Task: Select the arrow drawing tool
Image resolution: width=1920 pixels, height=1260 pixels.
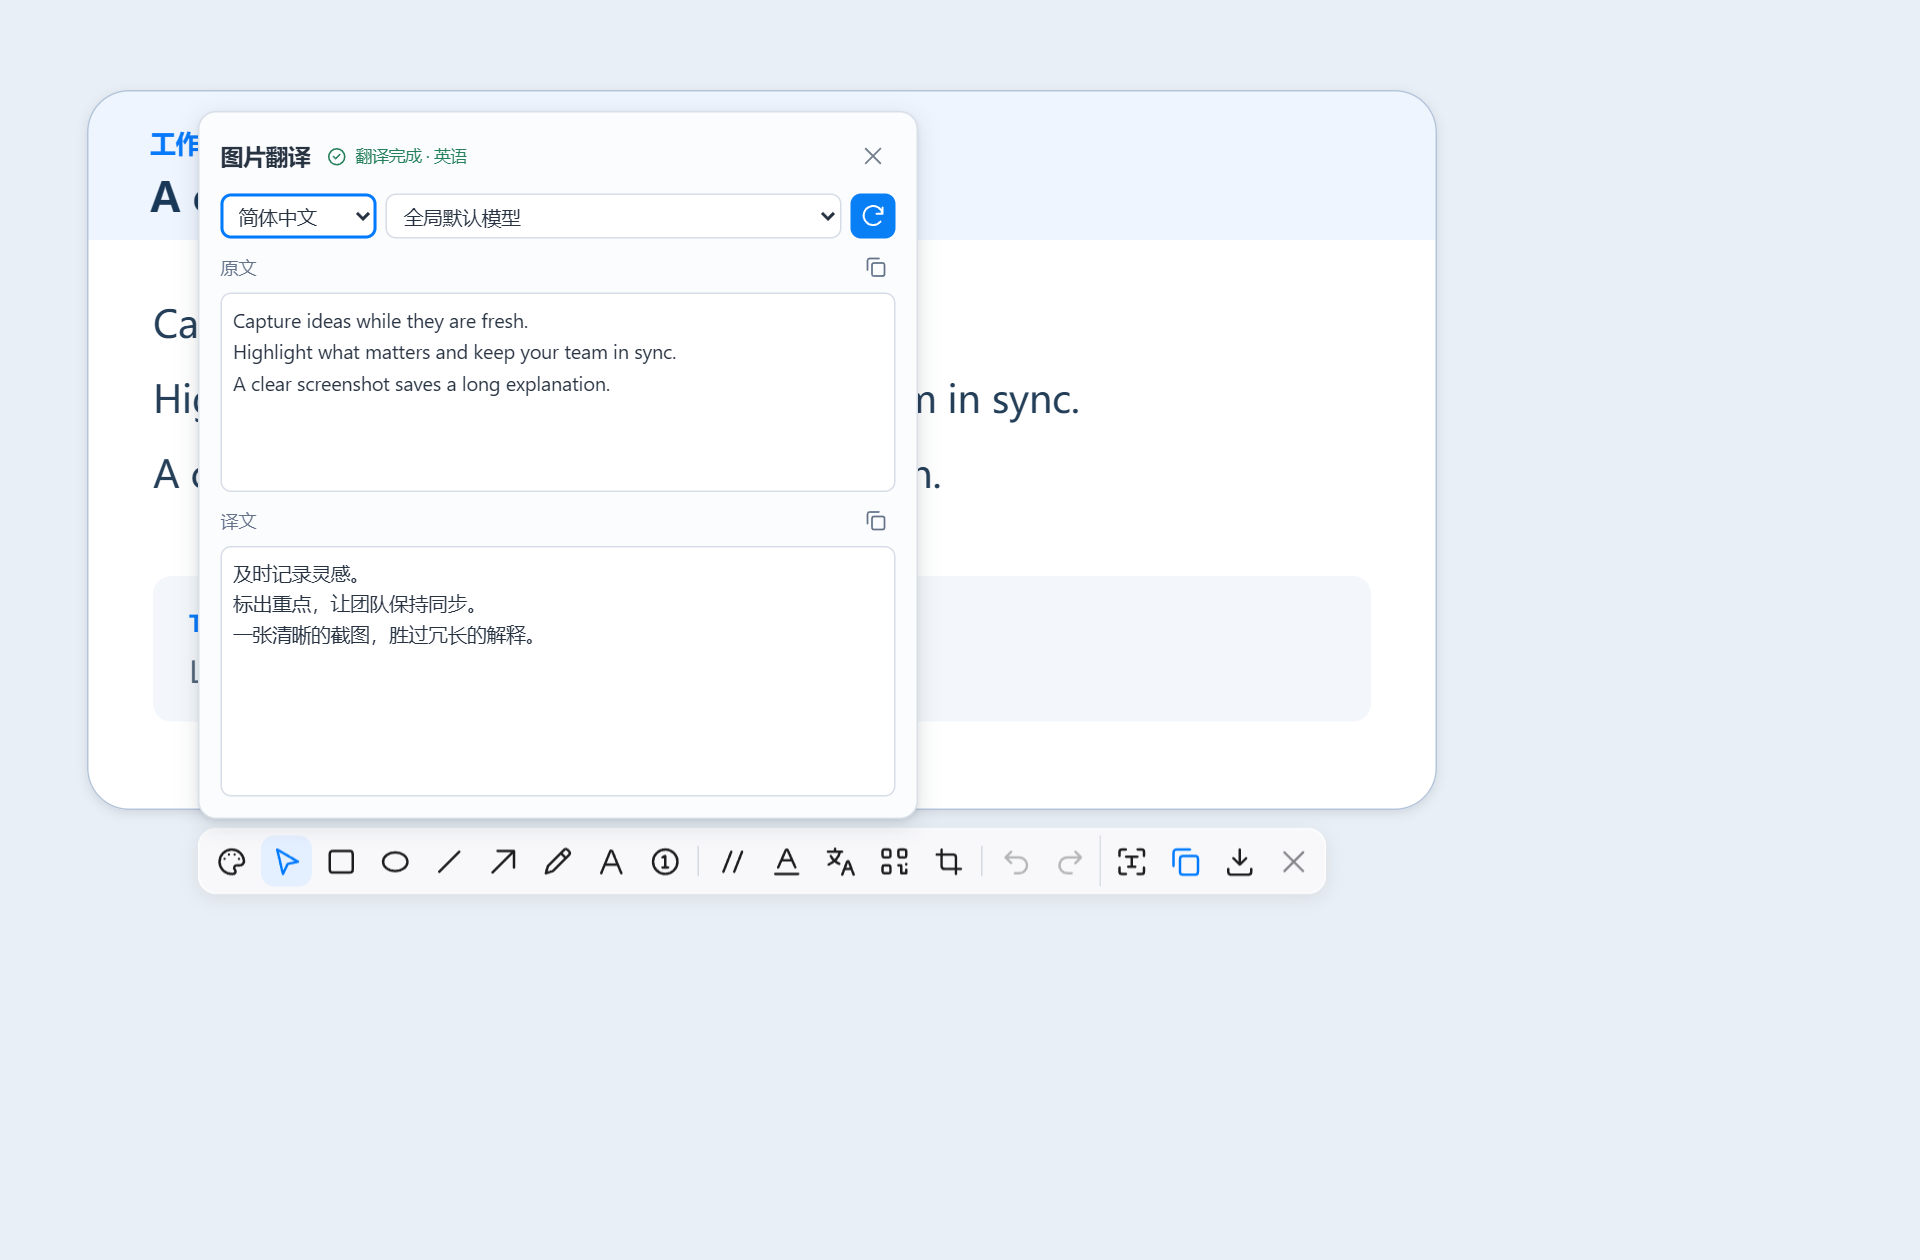Action: pyautogui.click(x=503, y=862)
